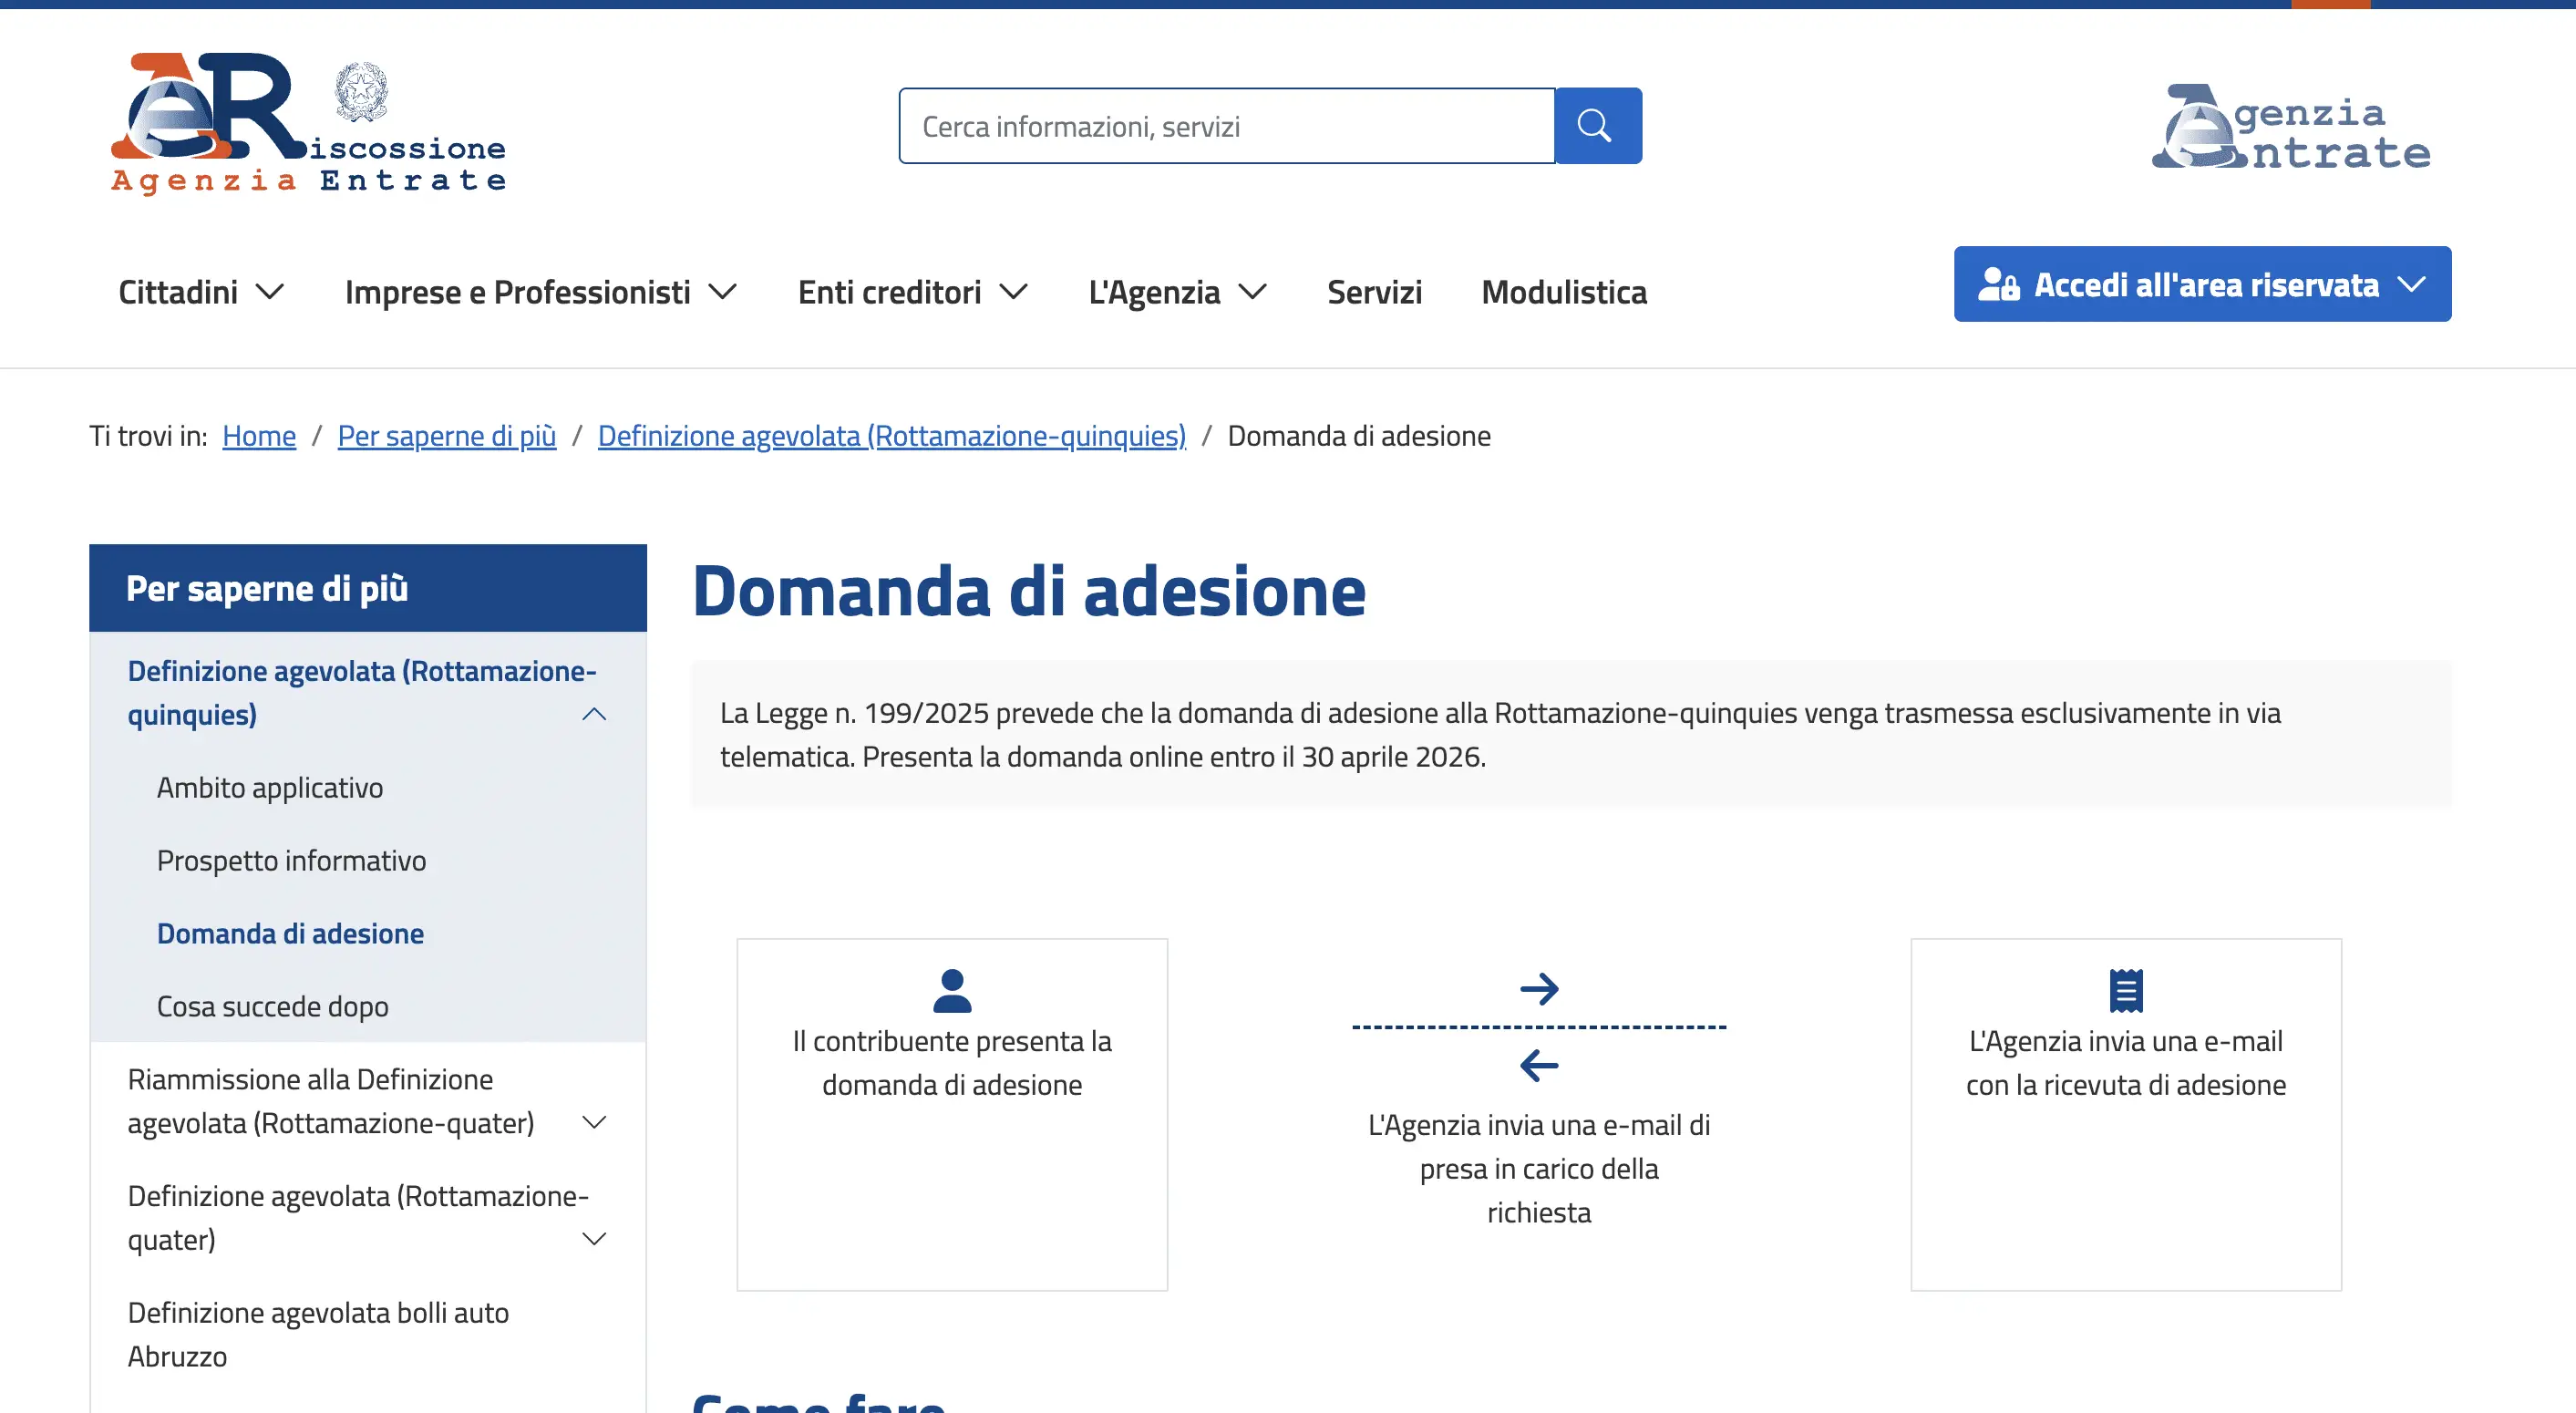Select Cosa succede dopo in sidebar

(272, 1006)
